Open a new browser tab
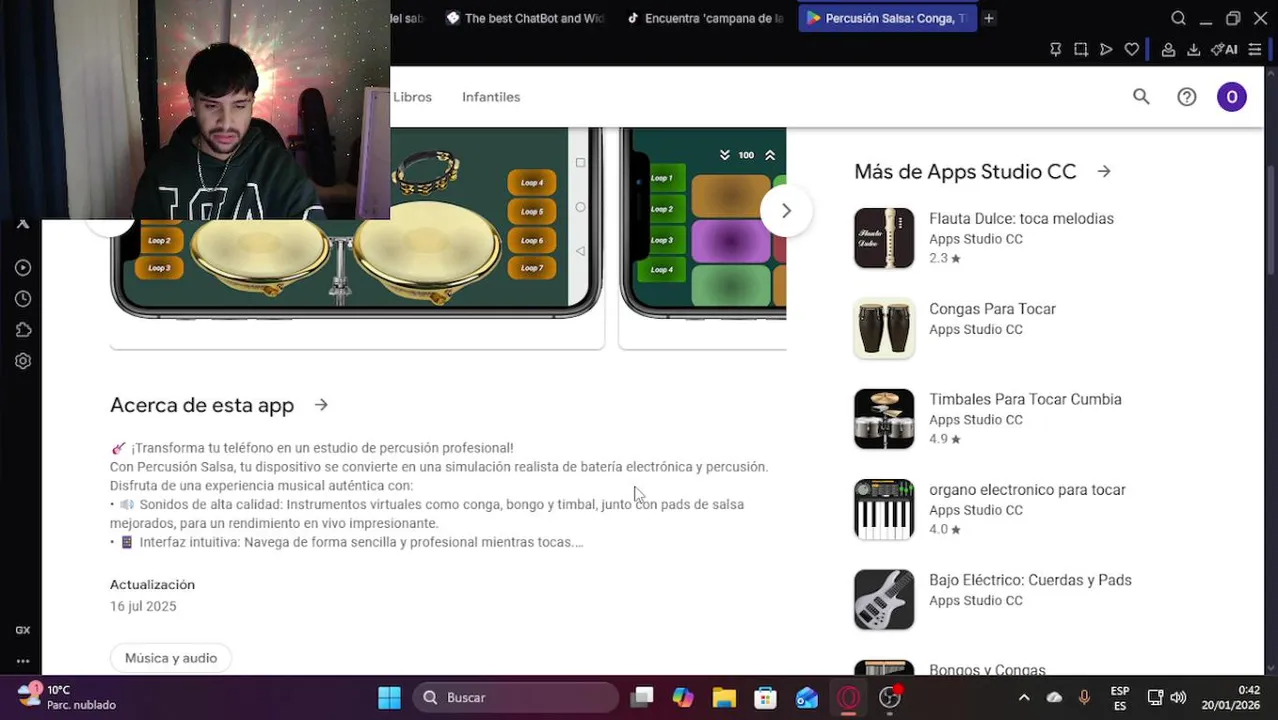The width and height of the screenshot is (1278, 720). (x=988, y=18)
